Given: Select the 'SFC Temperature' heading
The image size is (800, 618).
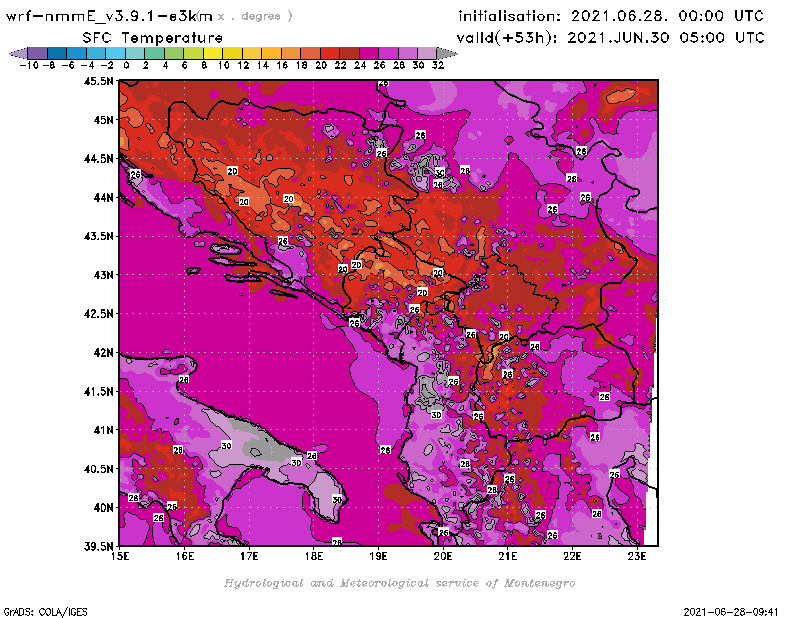Looking at the screenshot, I should (x=153, y=38).
